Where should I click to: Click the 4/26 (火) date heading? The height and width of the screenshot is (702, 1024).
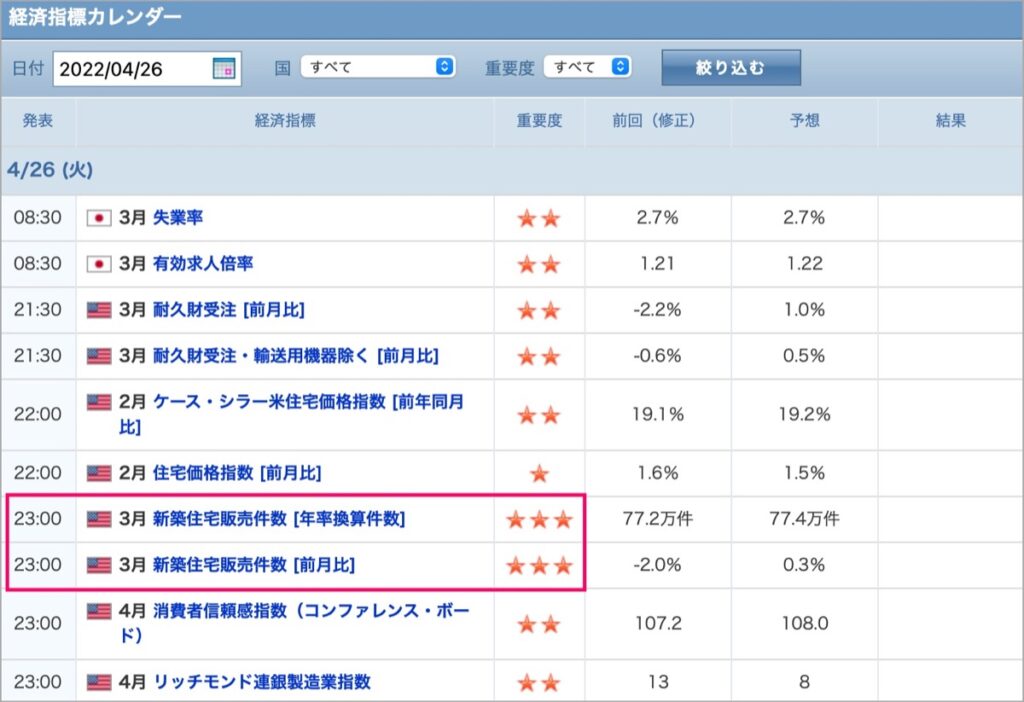[50, 170]
